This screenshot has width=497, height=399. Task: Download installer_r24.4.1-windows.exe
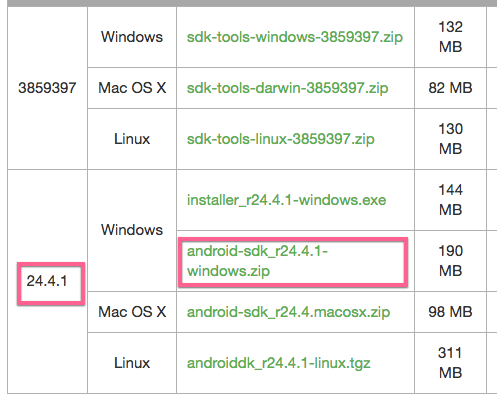[286, 200]
